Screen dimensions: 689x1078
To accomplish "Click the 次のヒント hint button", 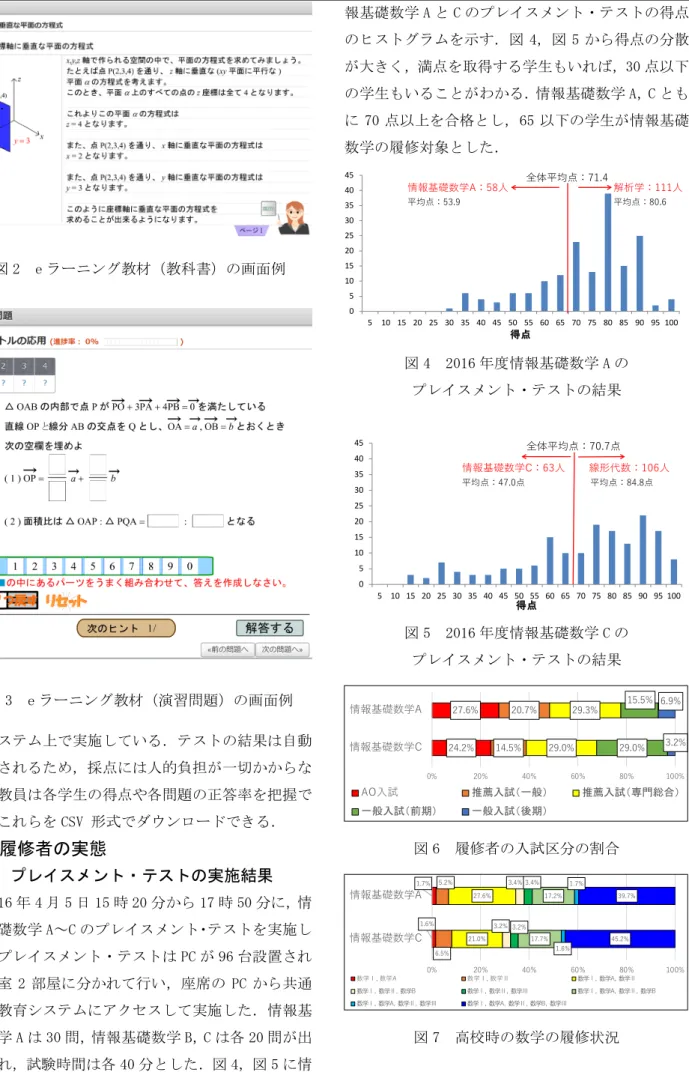I will click(x=126, y=628).
